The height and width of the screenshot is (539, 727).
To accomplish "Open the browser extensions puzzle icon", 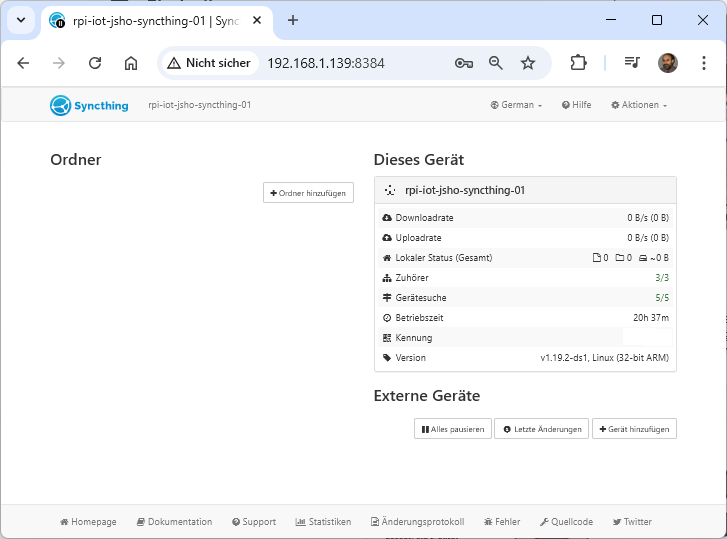I will (578, 63).
